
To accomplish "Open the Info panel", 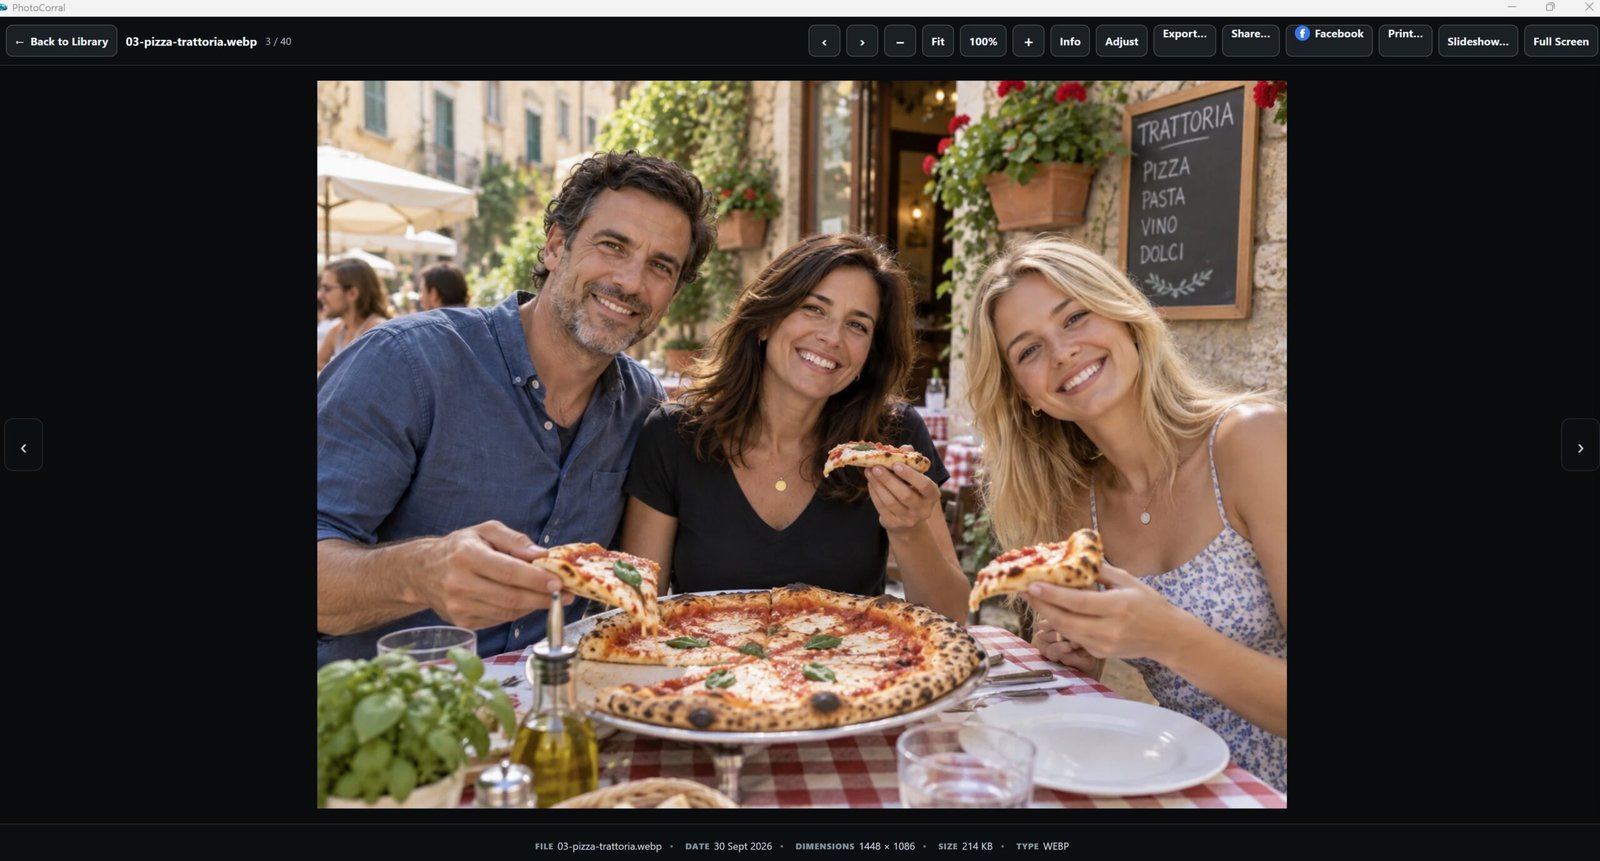I will (1070, 41).
